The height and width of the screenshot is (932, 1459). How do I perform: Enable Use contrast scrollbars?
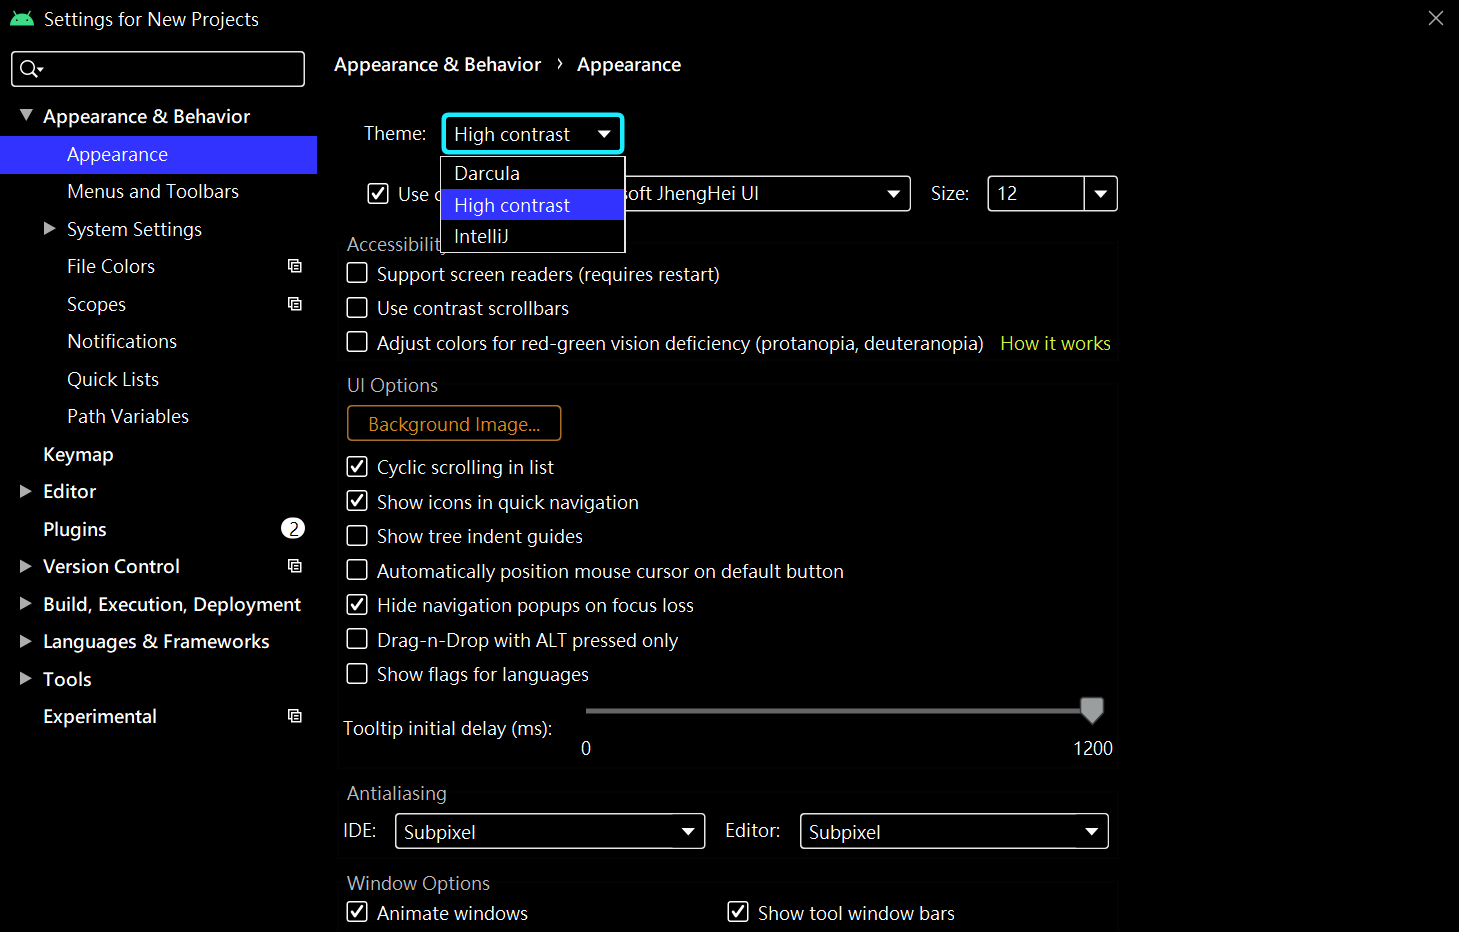[357, 307]
